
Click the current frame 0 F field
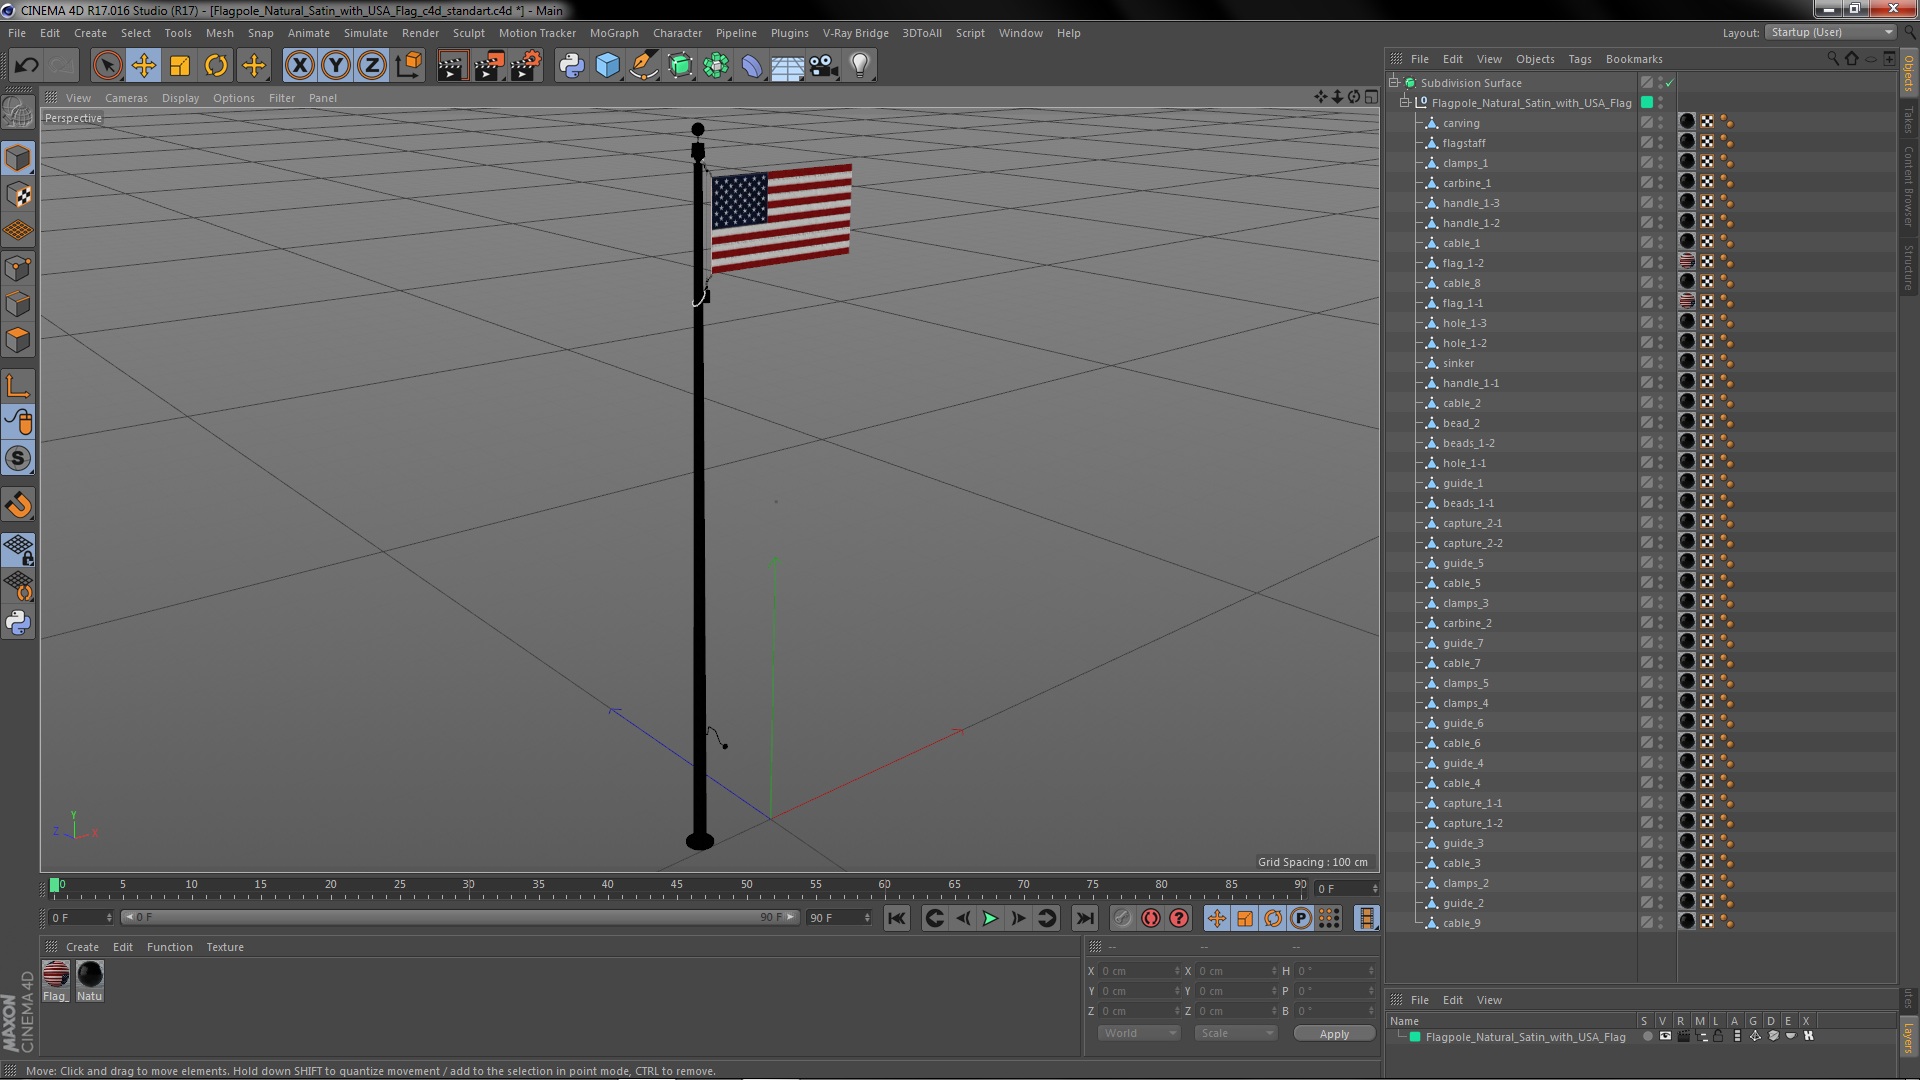tap(80, 918)
